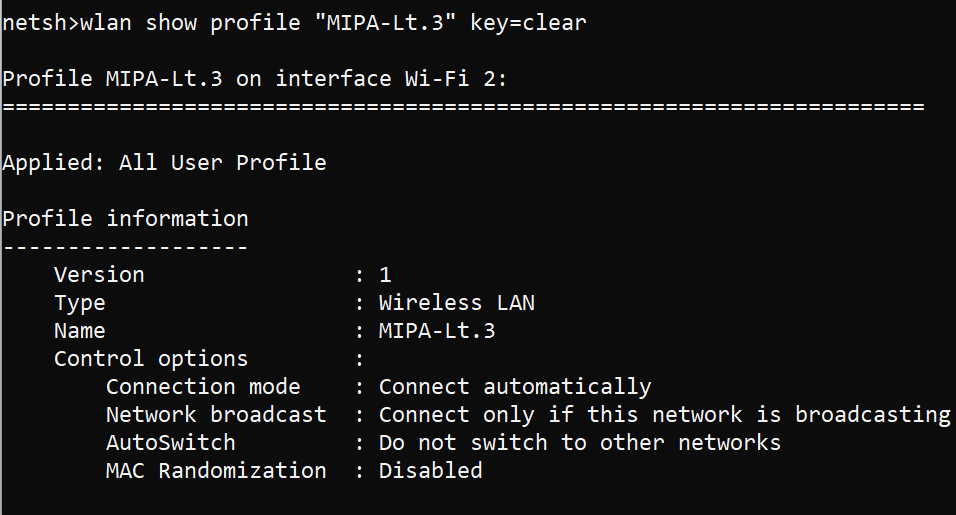
Task: Click the Name value MIPA-Lt.3
Action: [437, 331]
